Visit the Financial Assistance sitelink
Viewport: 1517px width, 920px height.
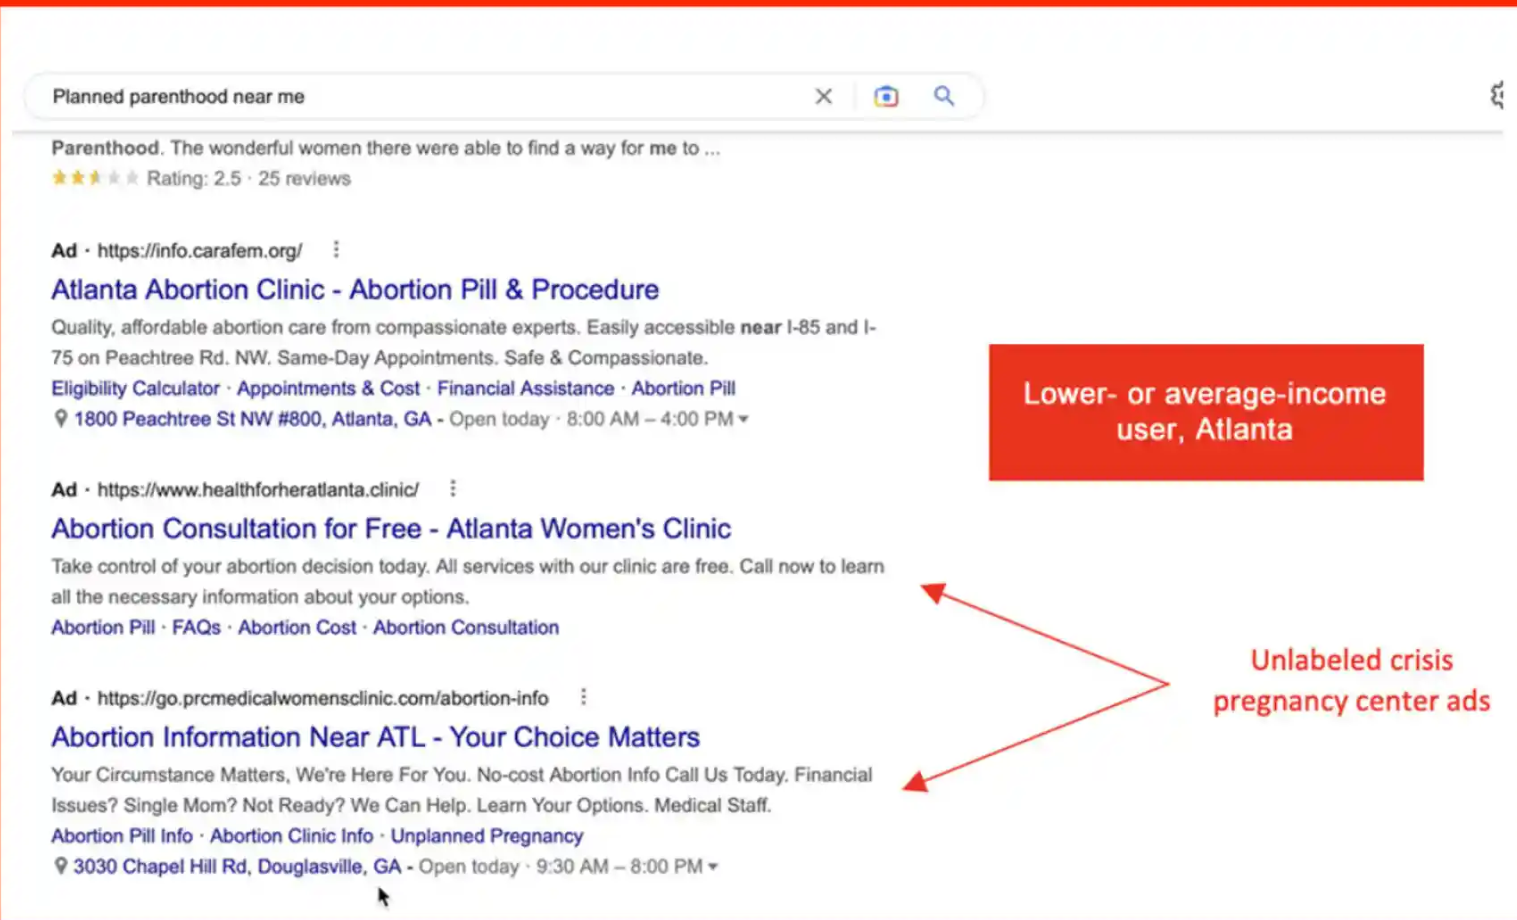525,388
